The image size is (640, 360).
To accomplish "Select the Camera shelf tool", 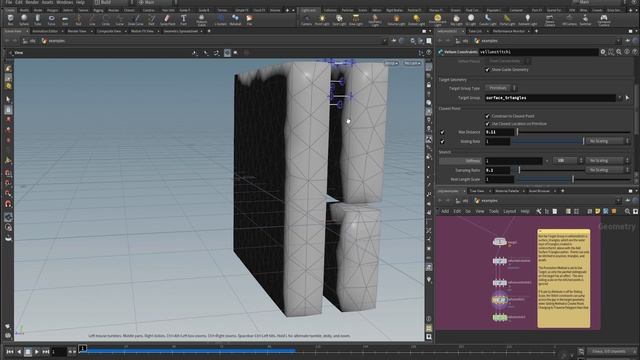I will pyautogui.click(x=306, y=20).
